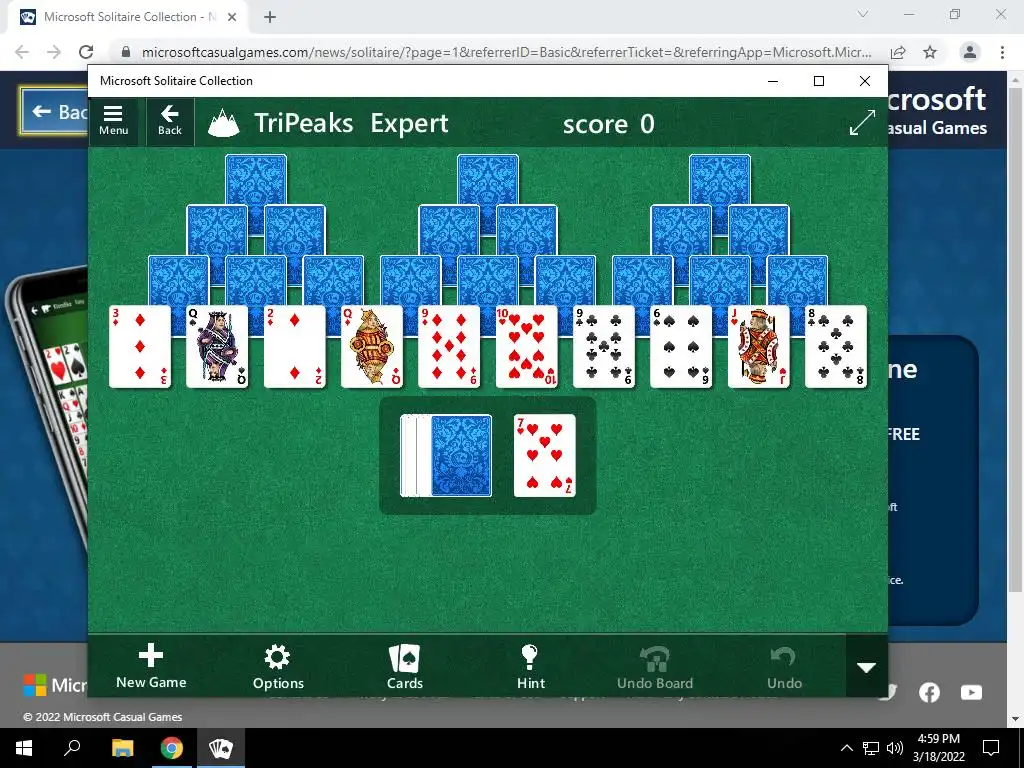This screenshot has width=1024, height=768.
Task: Start a New Game
Action: pos(151,666)
